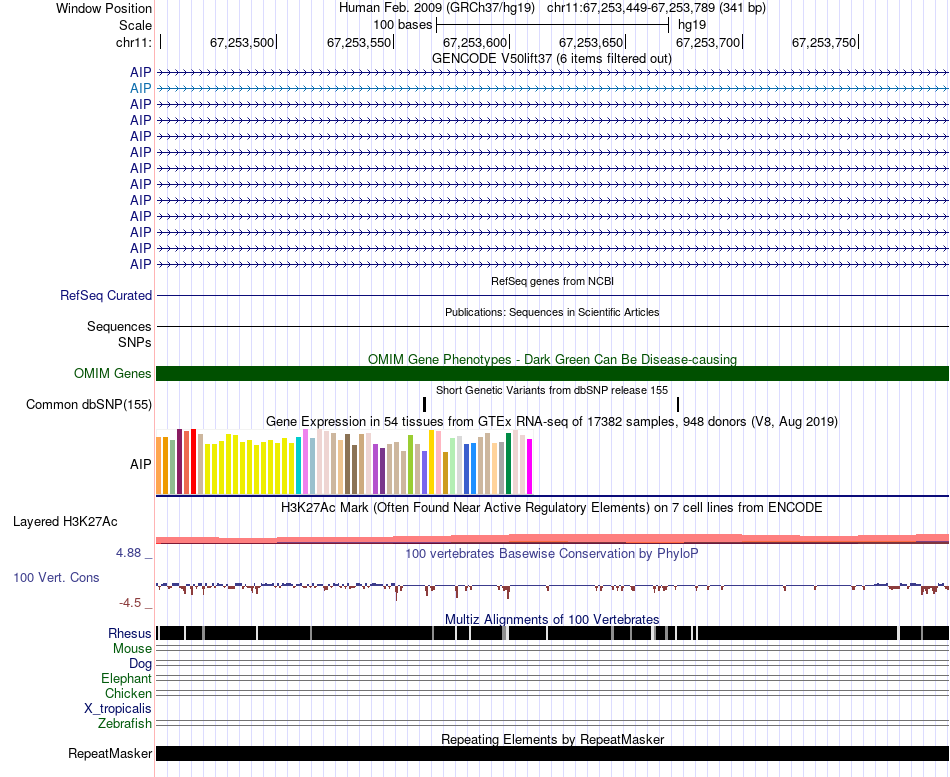Select the light-blue AIP transcript label
950x777 pixels.
[x=141, y=88]
